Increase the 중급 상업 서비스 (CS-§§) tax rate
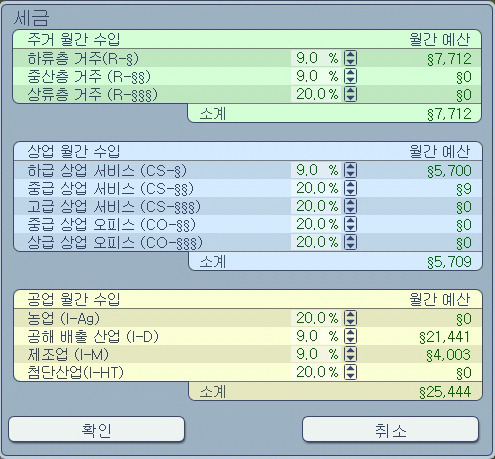The image size is (495, 459). tap(350, 184)
